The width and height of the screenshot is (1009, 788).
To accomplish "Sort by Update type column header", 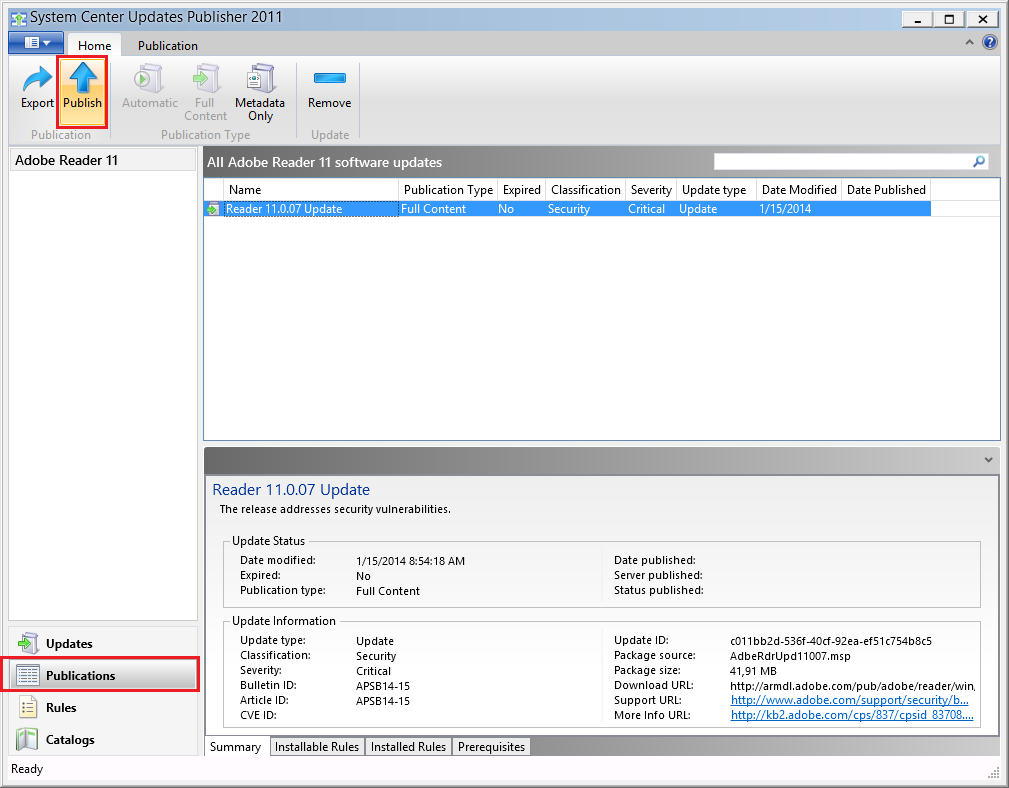I will coord(716,190).
